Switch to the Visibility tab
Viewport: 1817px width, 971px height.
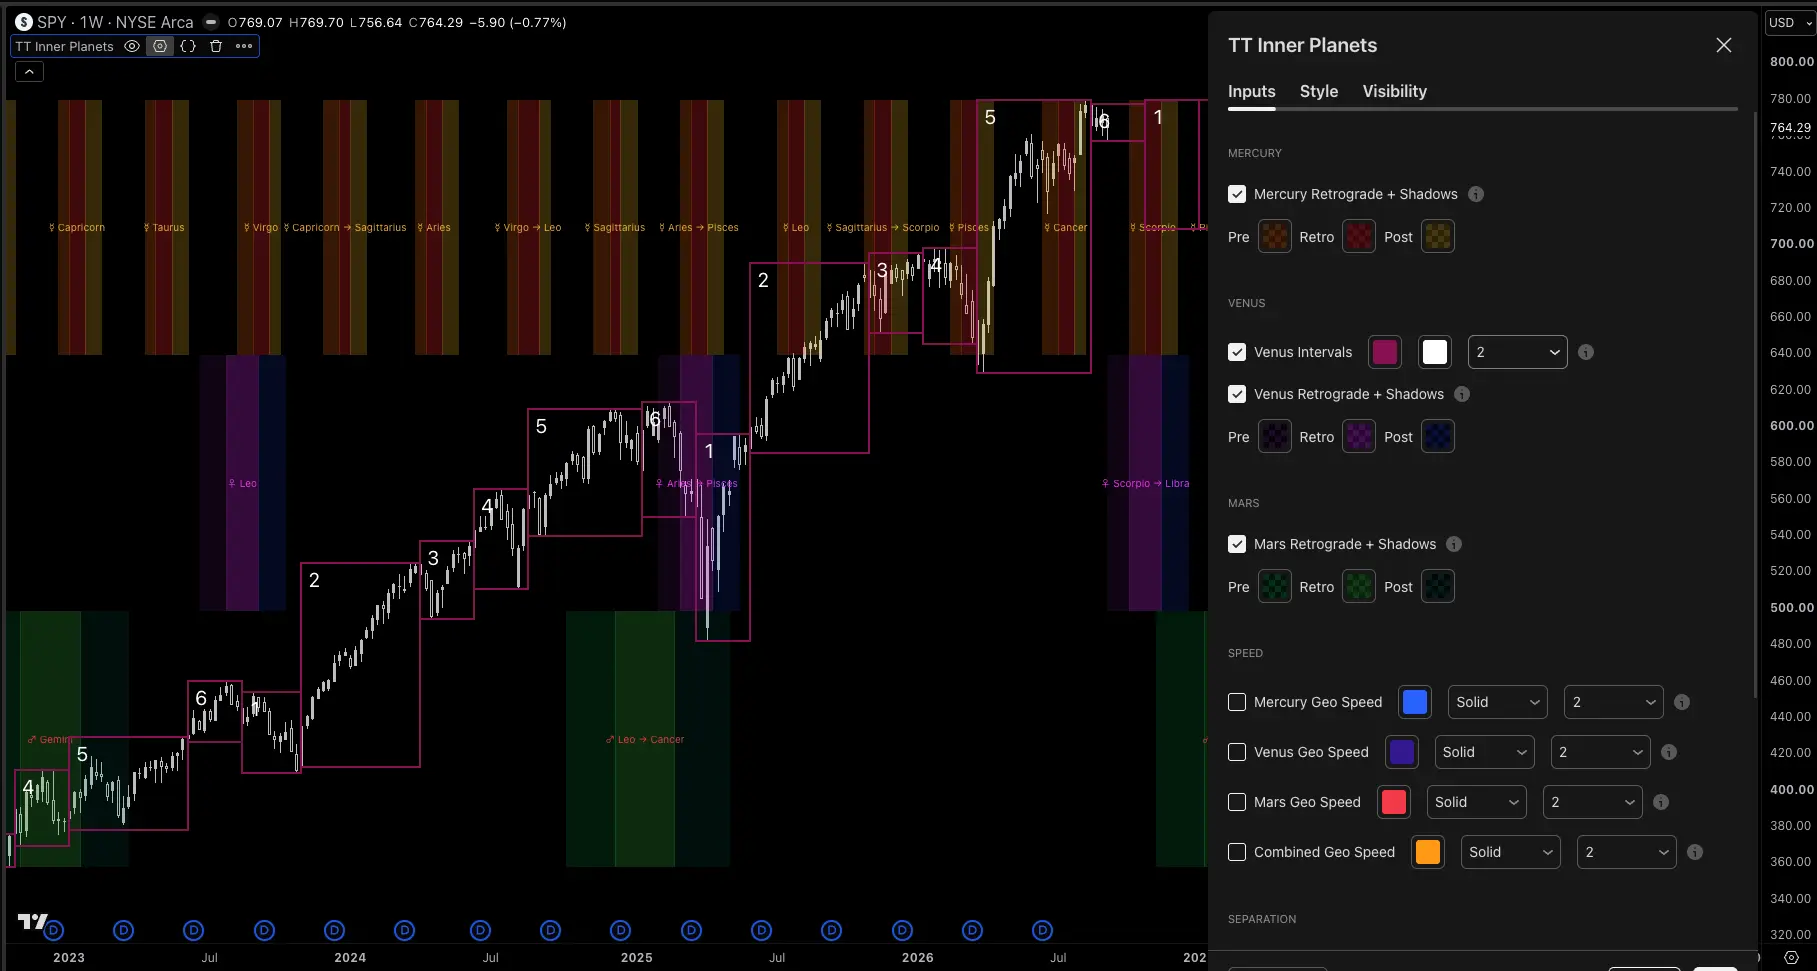click(1394, 91)
